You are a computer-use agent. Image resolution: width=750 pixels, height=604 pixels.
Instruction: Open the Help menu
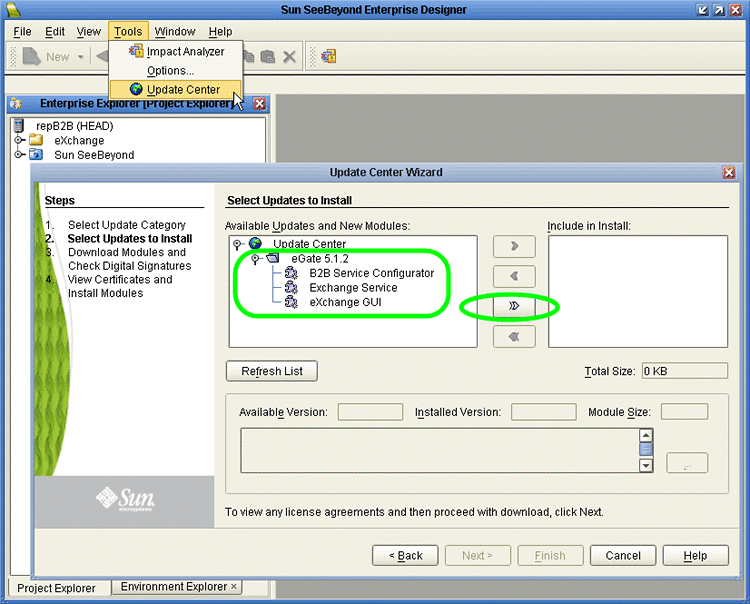(220, 32)
